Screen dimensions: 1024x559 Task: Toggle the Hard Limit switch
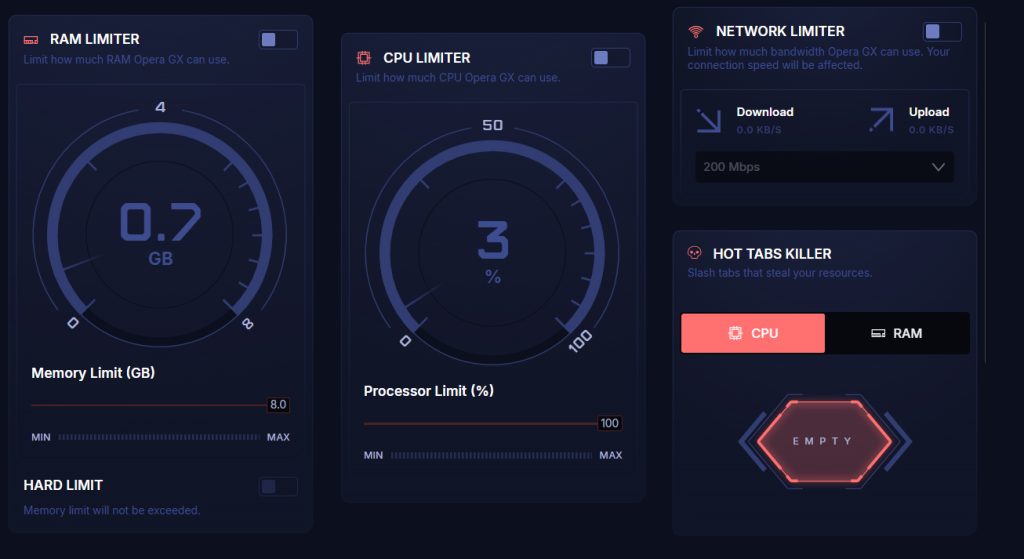tap(278, 486)
